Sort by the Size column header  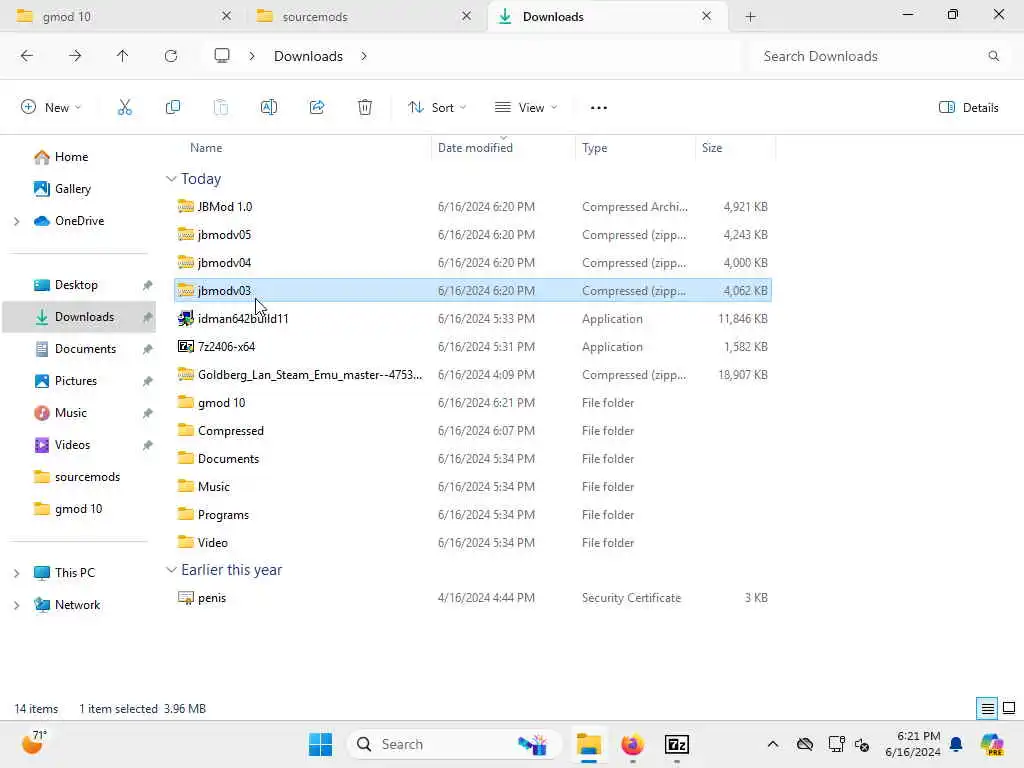tap(735, 148)
